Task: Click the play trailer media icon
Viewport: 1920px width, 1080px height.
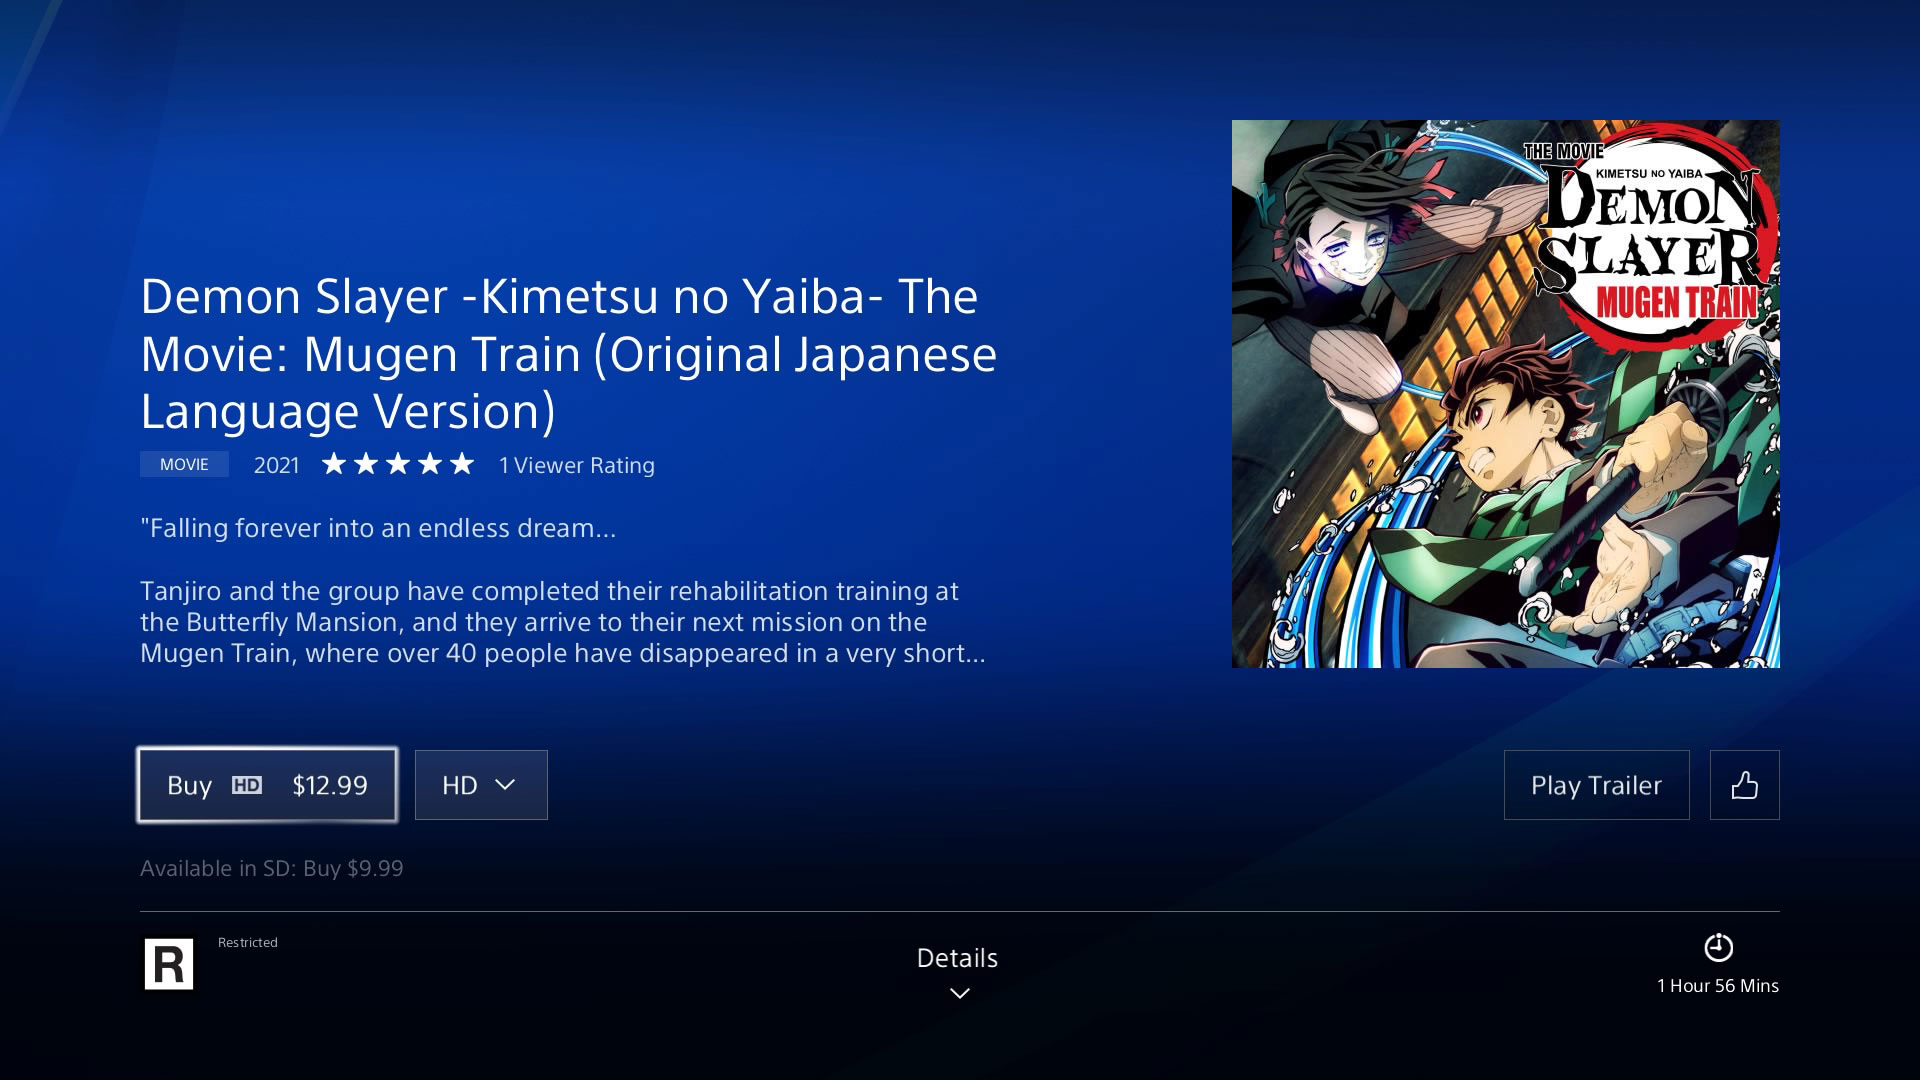Action: pyautogui.click(x=1596, y=783)
